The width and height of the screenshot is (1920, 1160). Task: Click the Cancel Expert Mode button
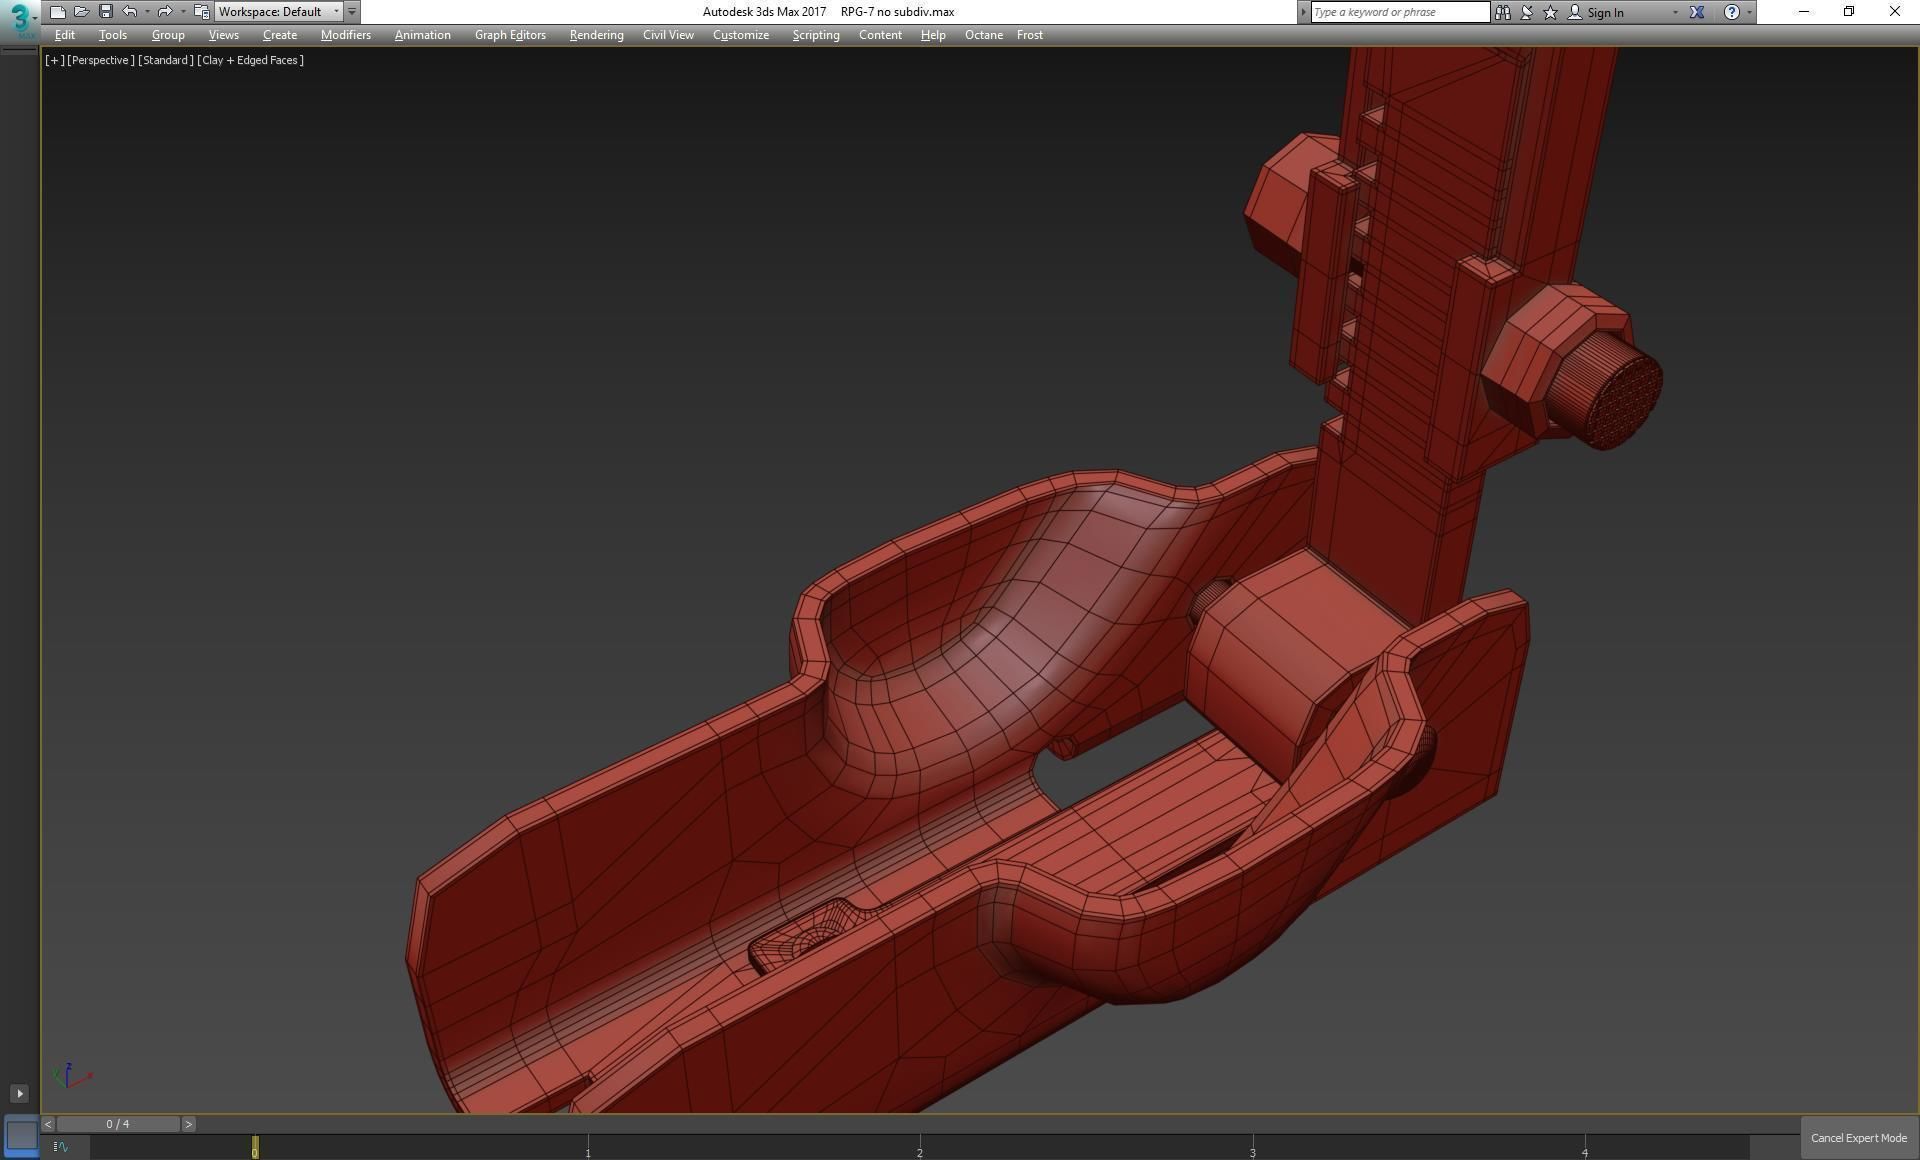pyautogui.click(x=1858, y=1138)
